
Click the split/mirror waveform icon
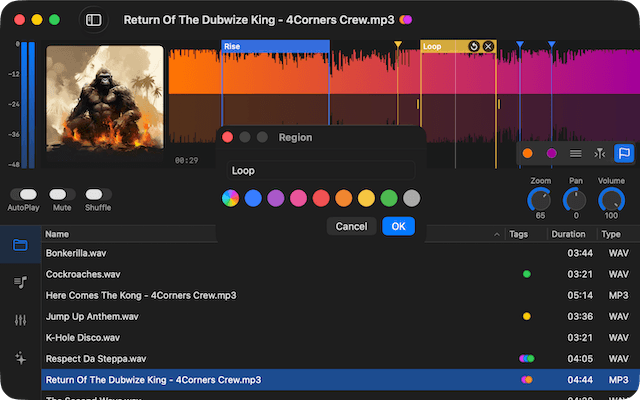(600, 153)
